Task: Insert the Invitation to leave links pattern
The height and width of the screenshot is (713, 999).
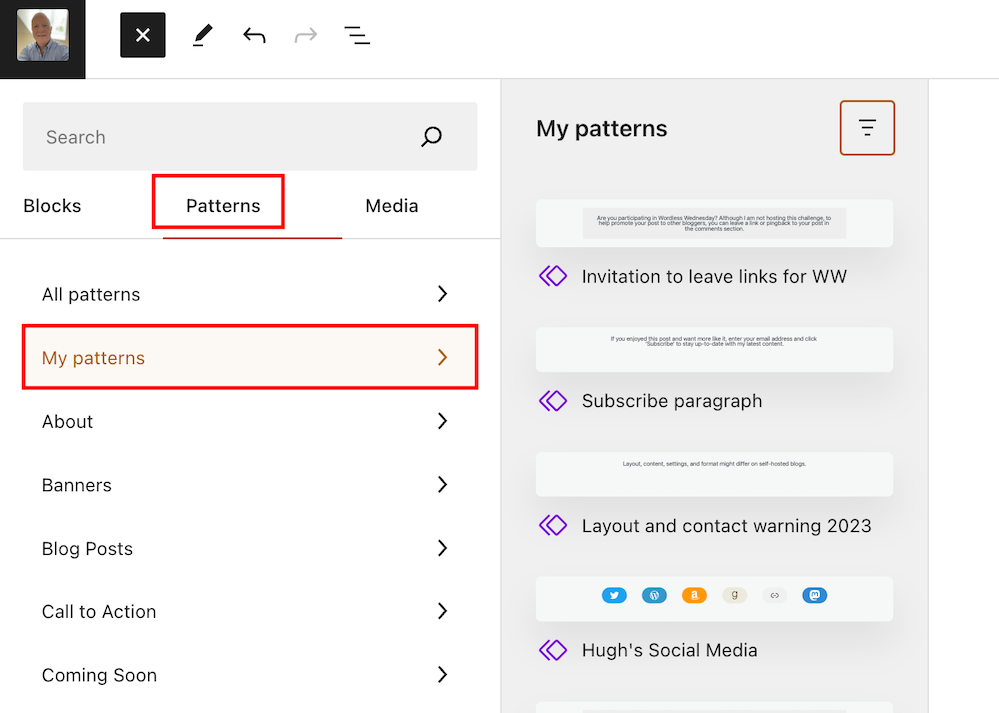Action: tap(714, 224)
